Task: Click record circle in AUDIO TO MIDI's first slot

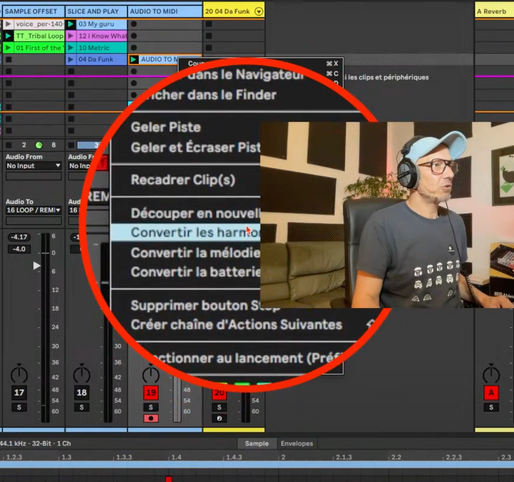Action: [x=134, y=24]
